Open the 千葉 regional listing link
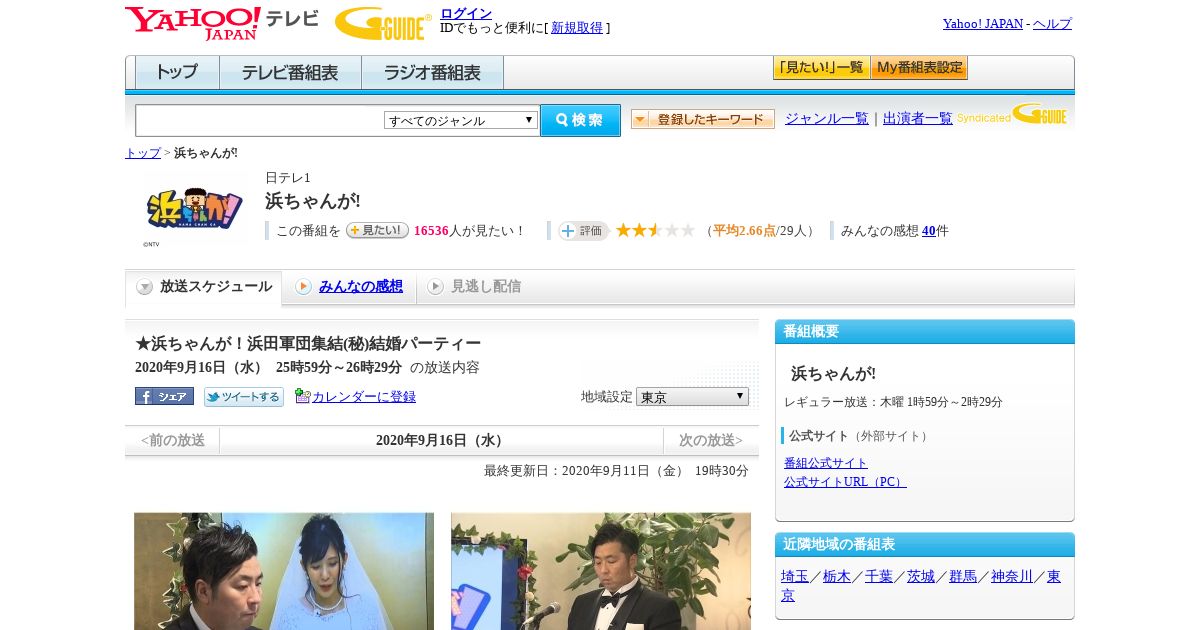 pyautogui.click(x=879, y=576)
